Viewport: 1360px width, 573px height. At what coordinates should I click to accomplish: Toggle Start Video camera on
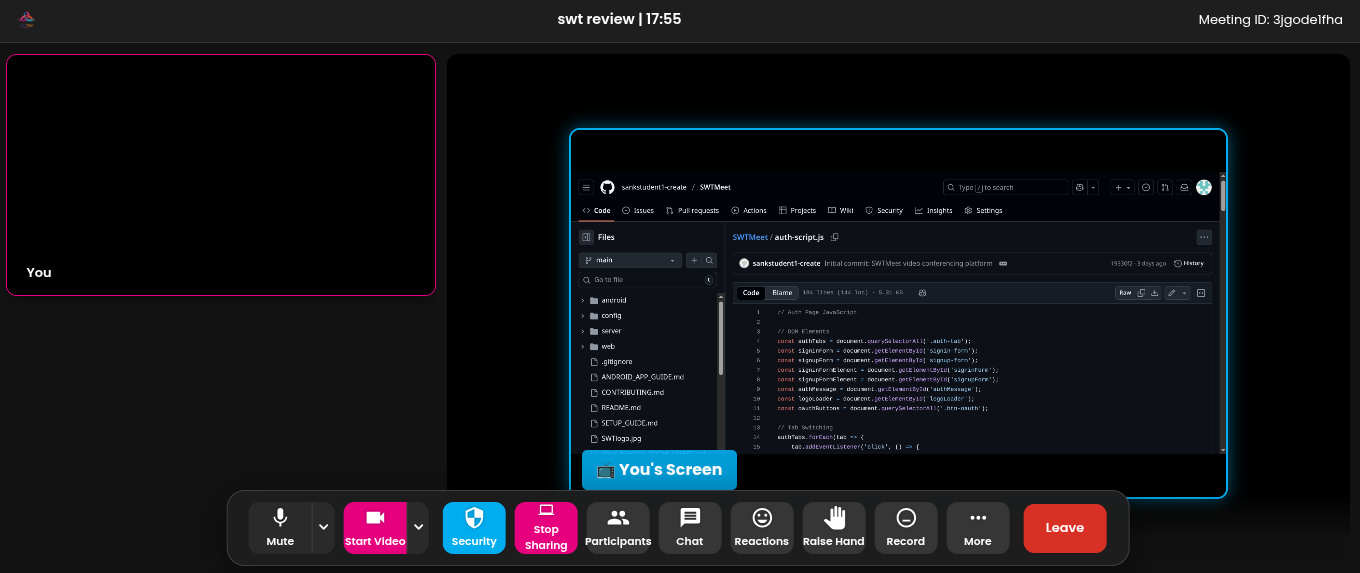(x=375, y=527)
